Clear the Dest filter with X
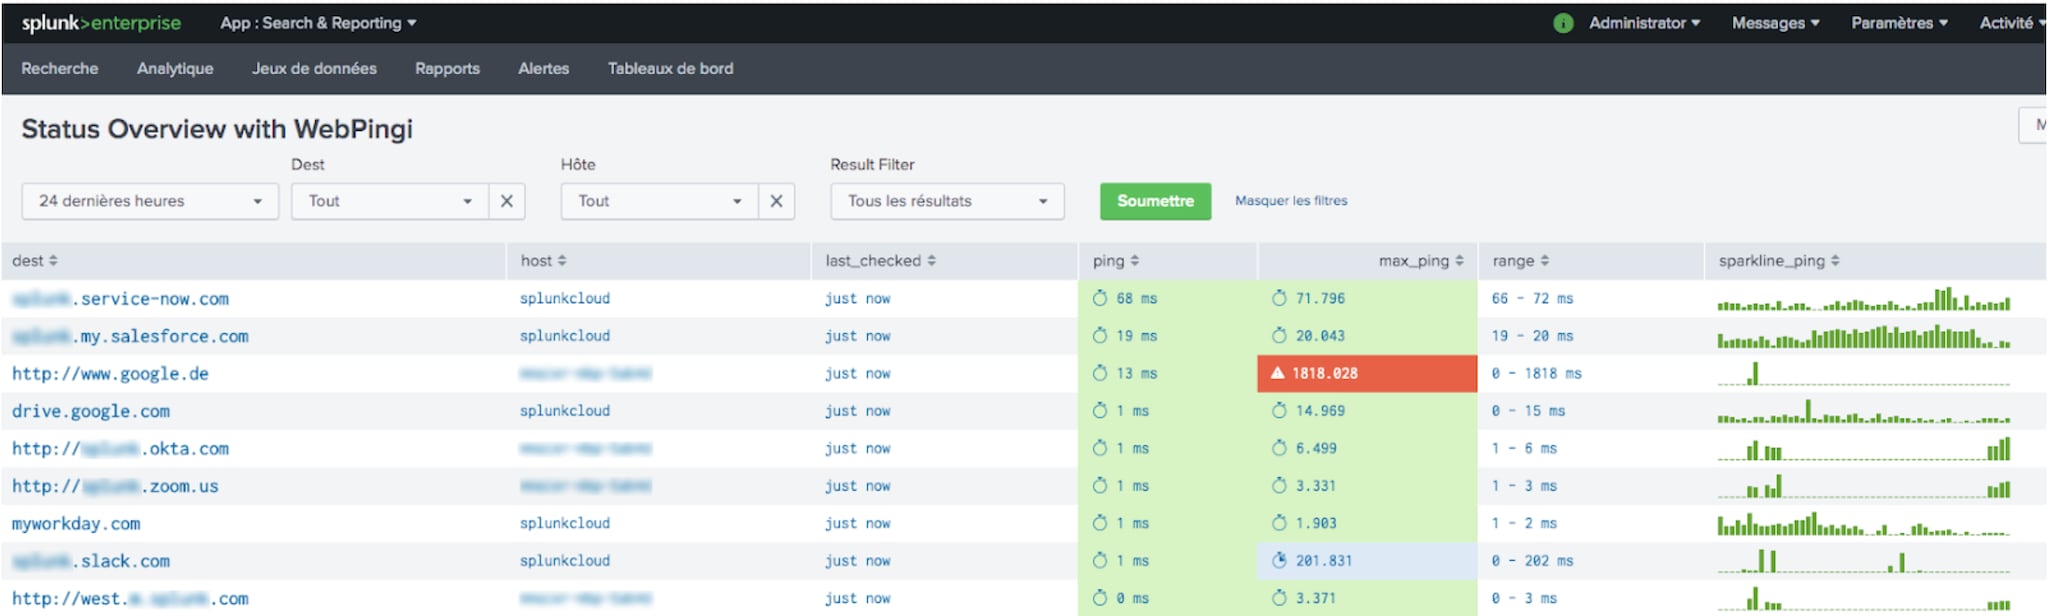This screenshot has width=2048, height=616. click(x=507, y=201)
